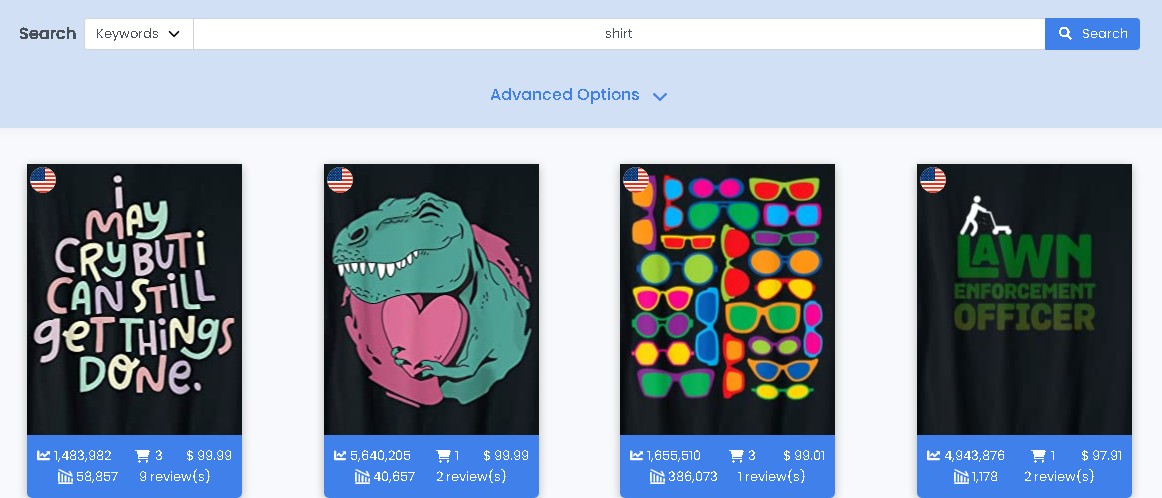The width and height of the screenshot is (1162, 498).
Task: Open the Keywords dropdown
Action: (x=139, y=34)
